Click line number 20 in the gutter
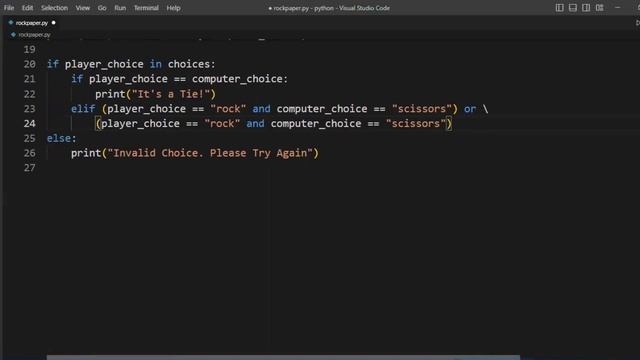The width and height of the screenshot is (640, 360). pos(29,64)
